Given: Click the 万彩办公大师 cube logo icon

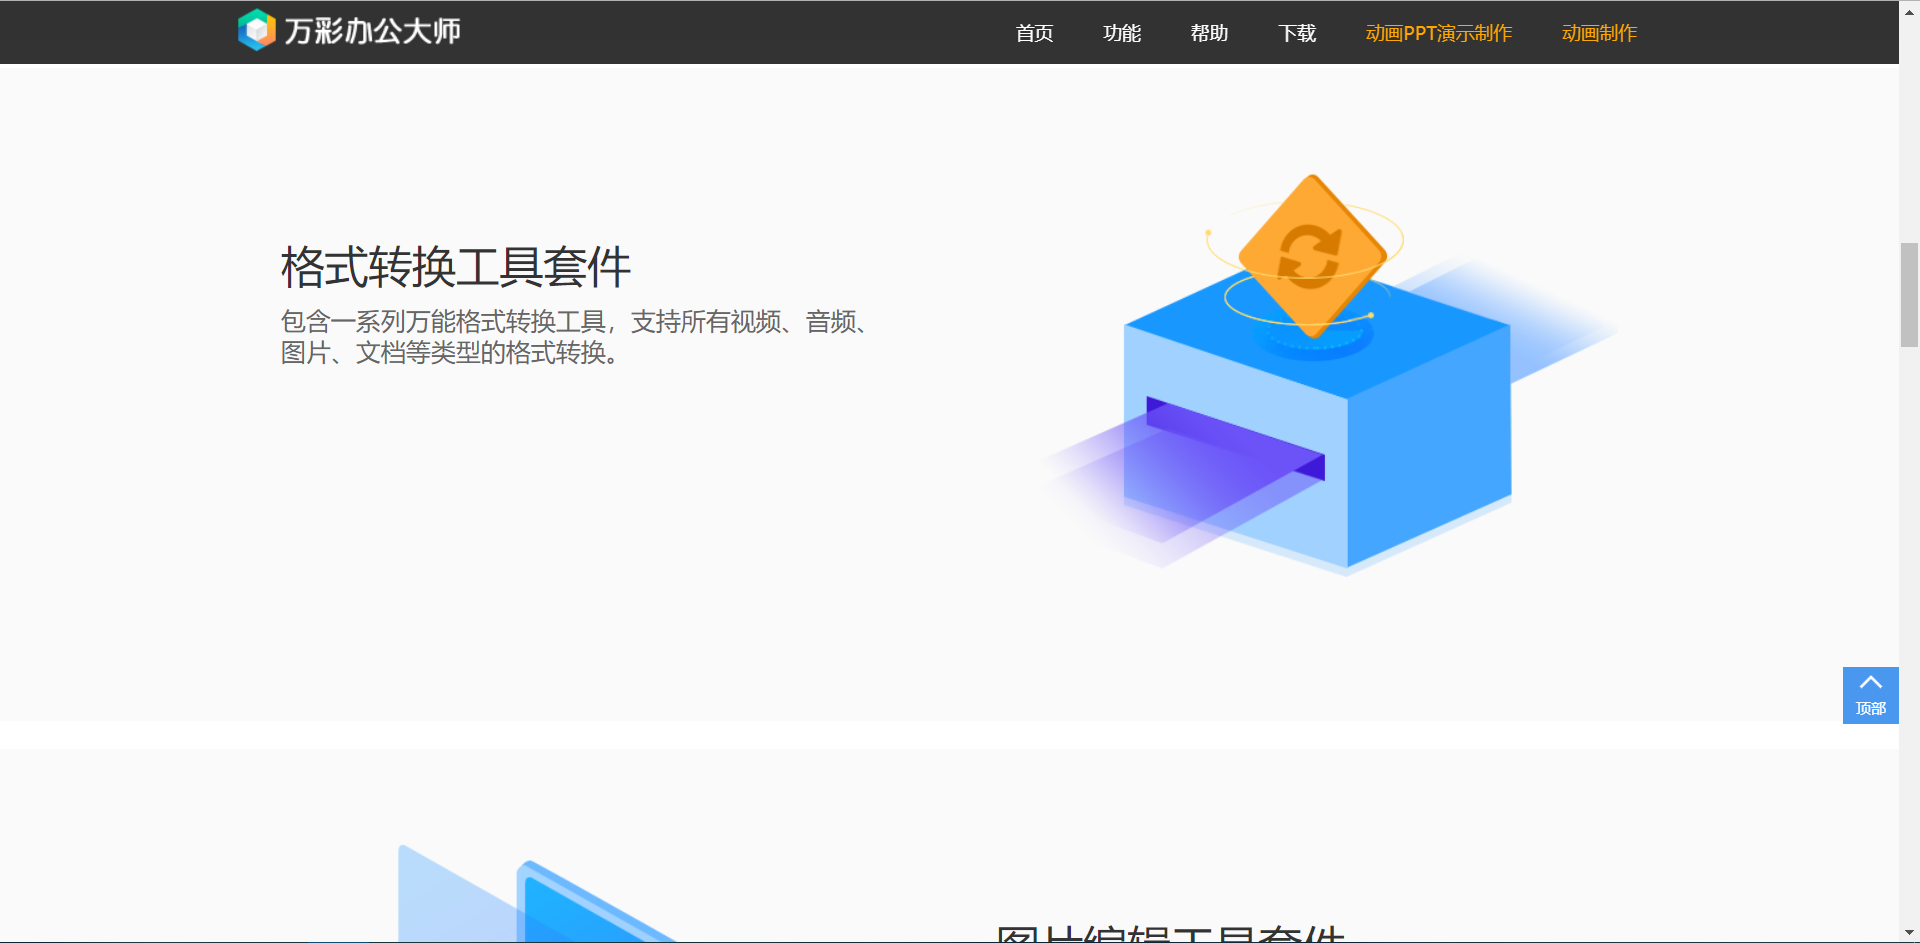Looking at the screenshot, I should pos(256,30).
